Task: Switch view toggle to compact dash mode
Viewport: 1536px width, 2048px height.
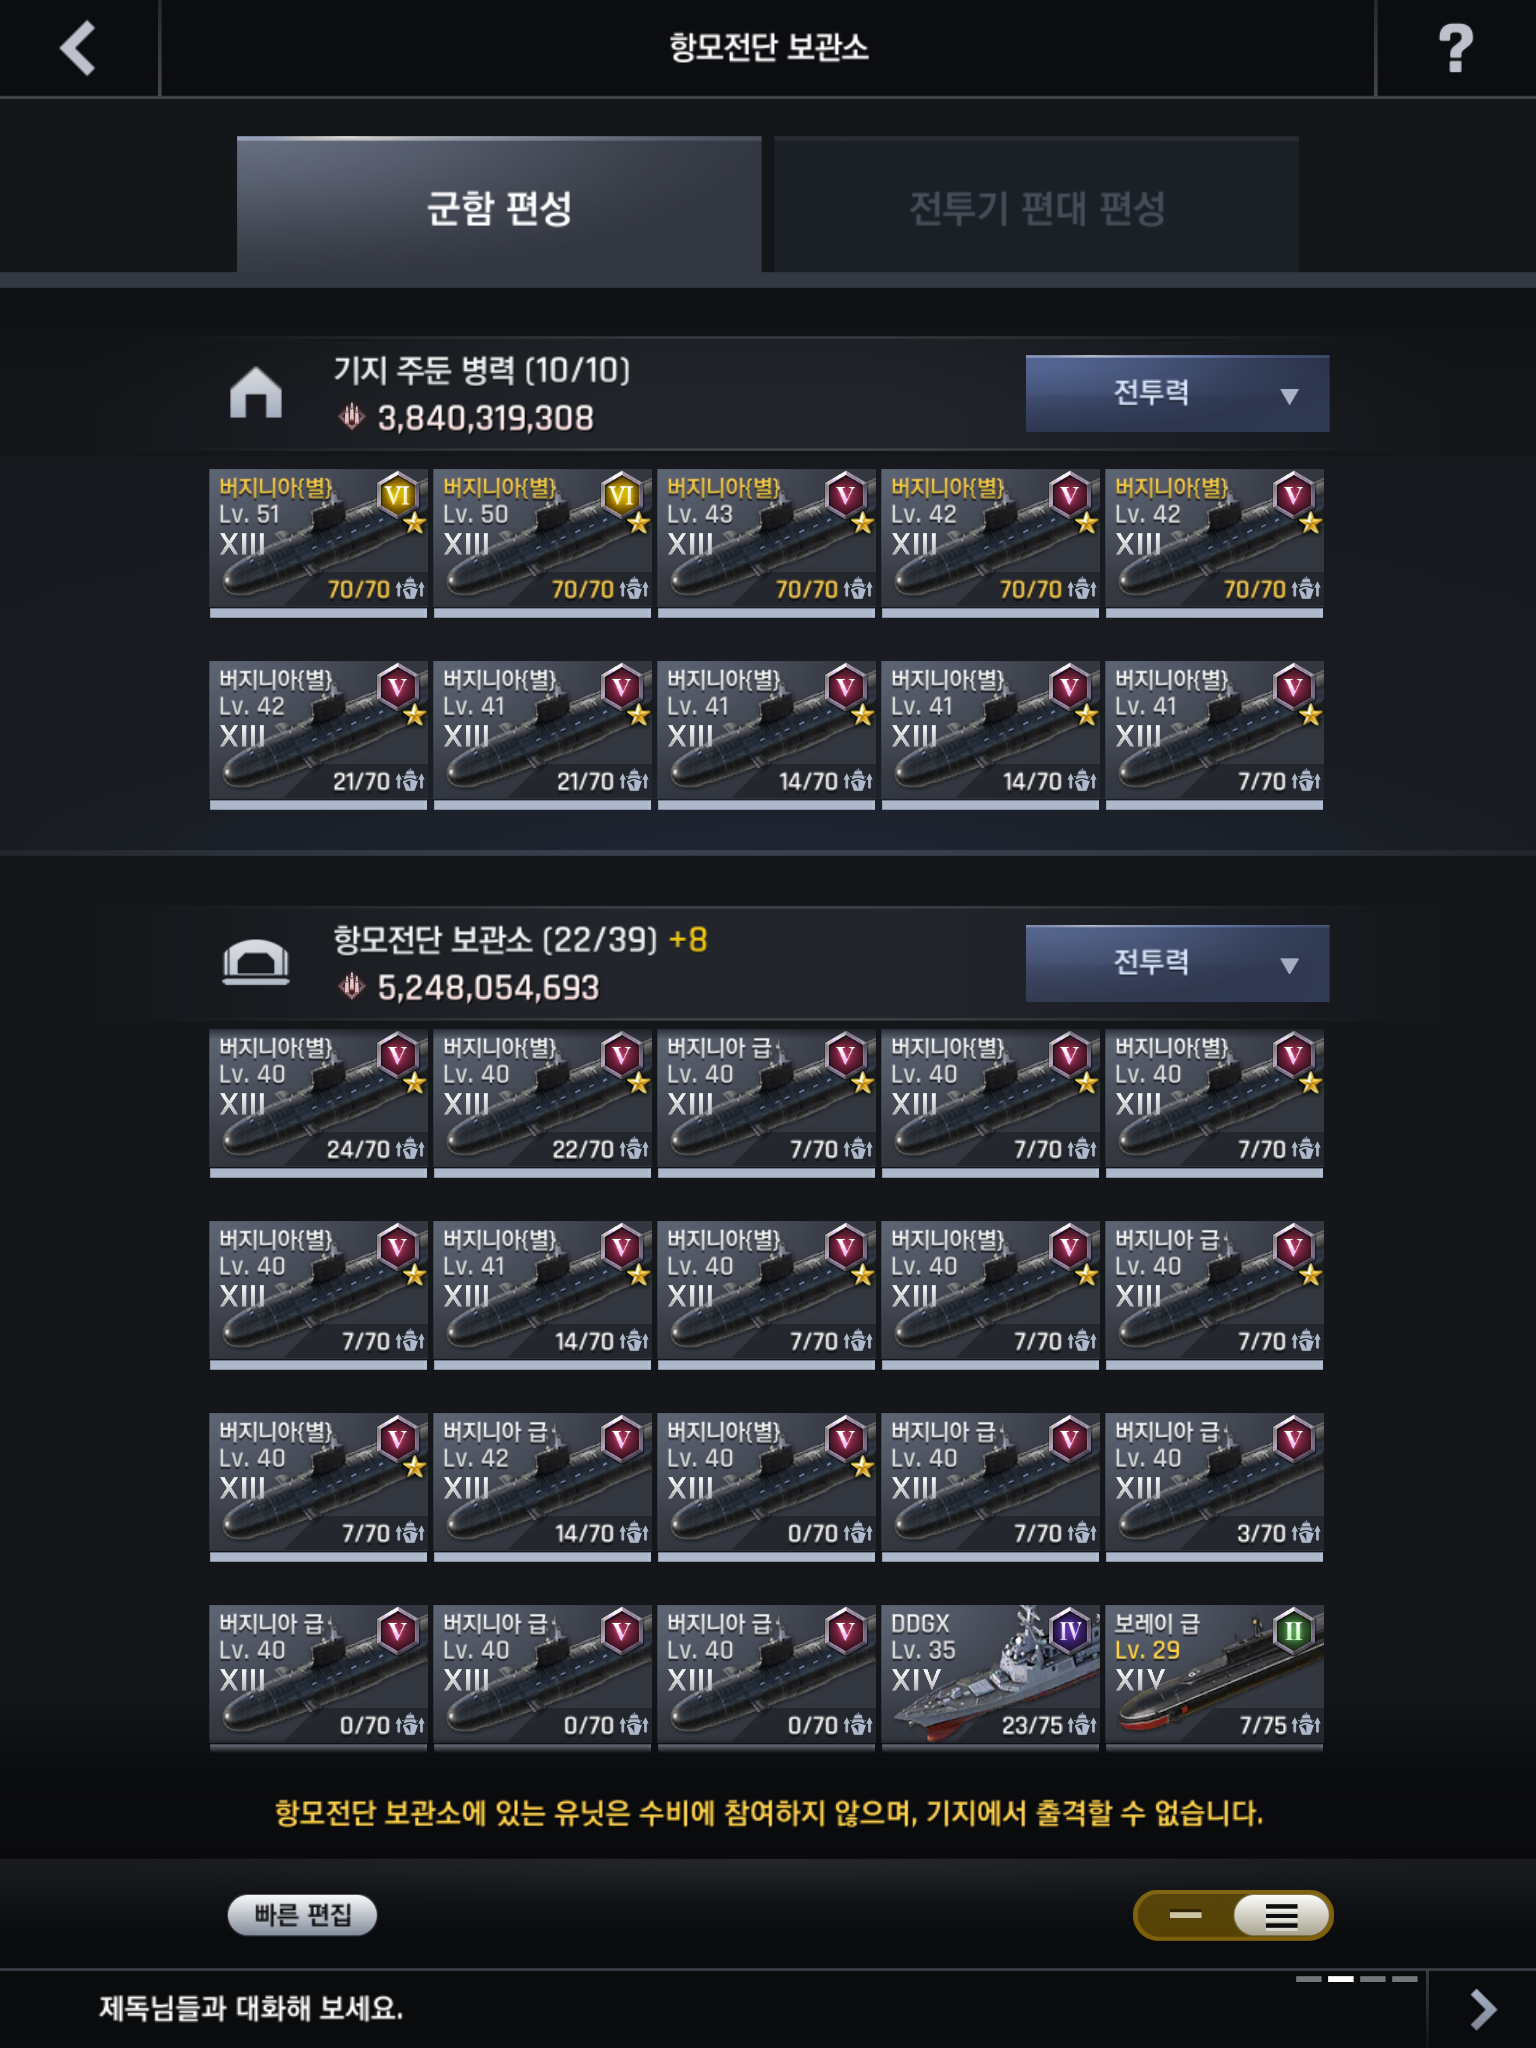Action: (x=1186, y=1915)
